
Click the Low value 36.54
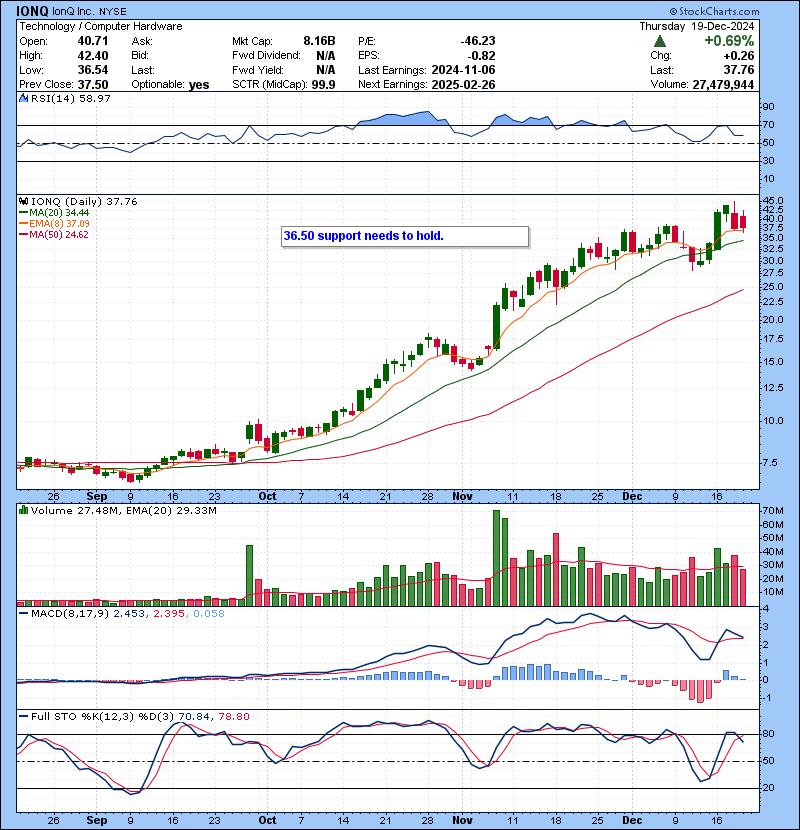(93, 70)
